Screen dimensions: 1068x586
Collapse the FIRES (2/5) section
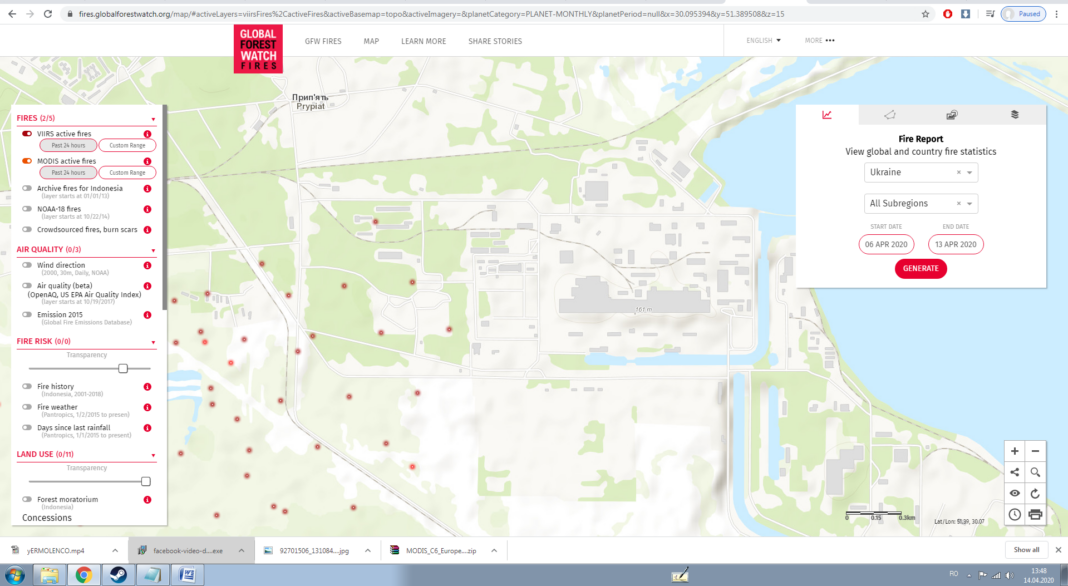pos(153,119)
